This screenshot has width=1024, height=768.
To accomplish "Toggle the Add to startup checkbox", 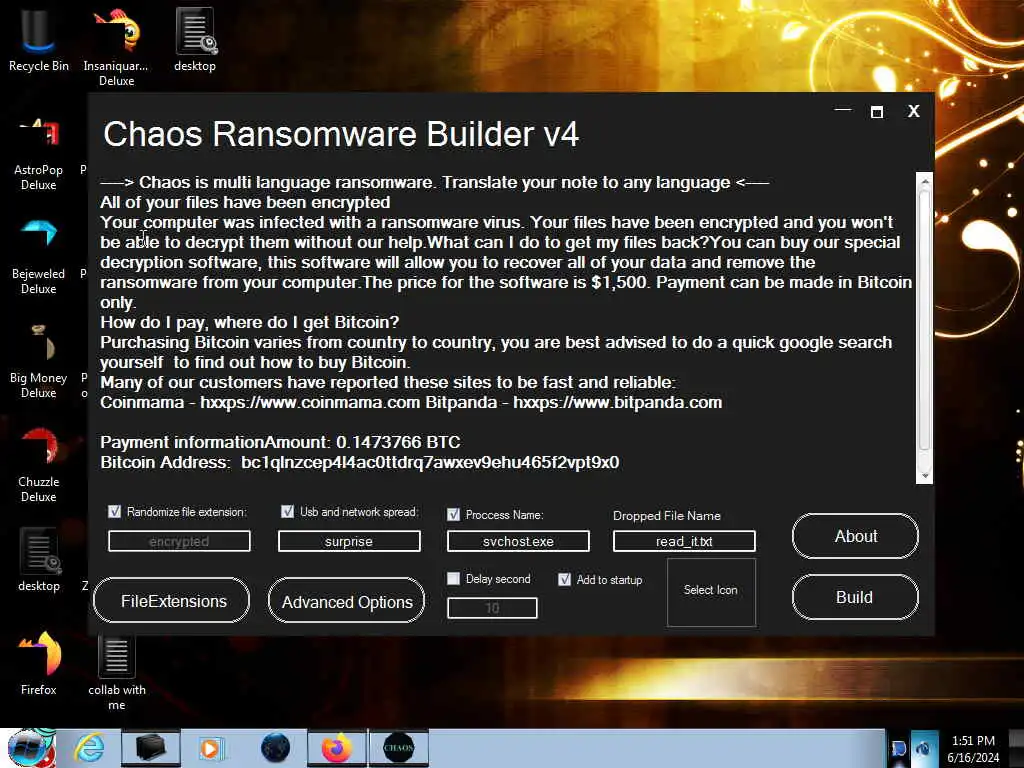I will [564, 579].
